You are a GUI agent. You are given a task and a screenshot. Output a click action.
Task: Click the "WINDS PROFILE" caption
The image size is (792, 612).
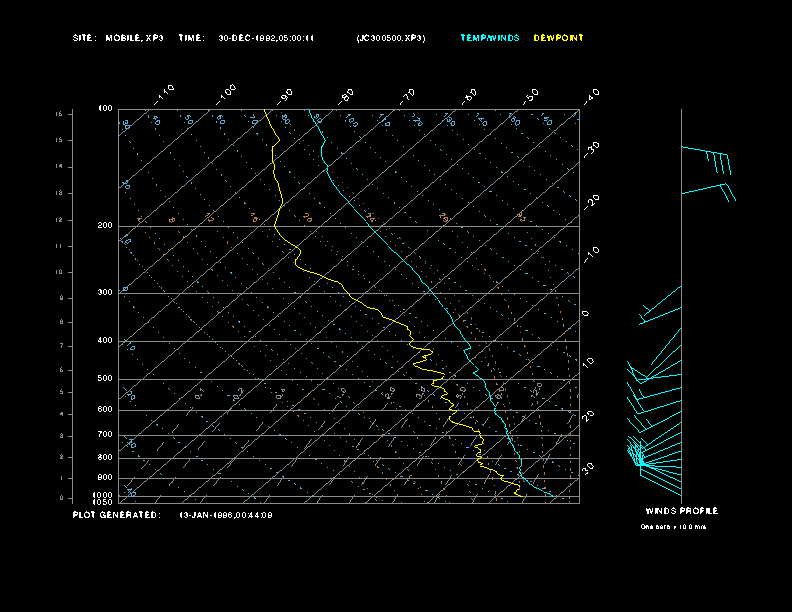[682, 511]
